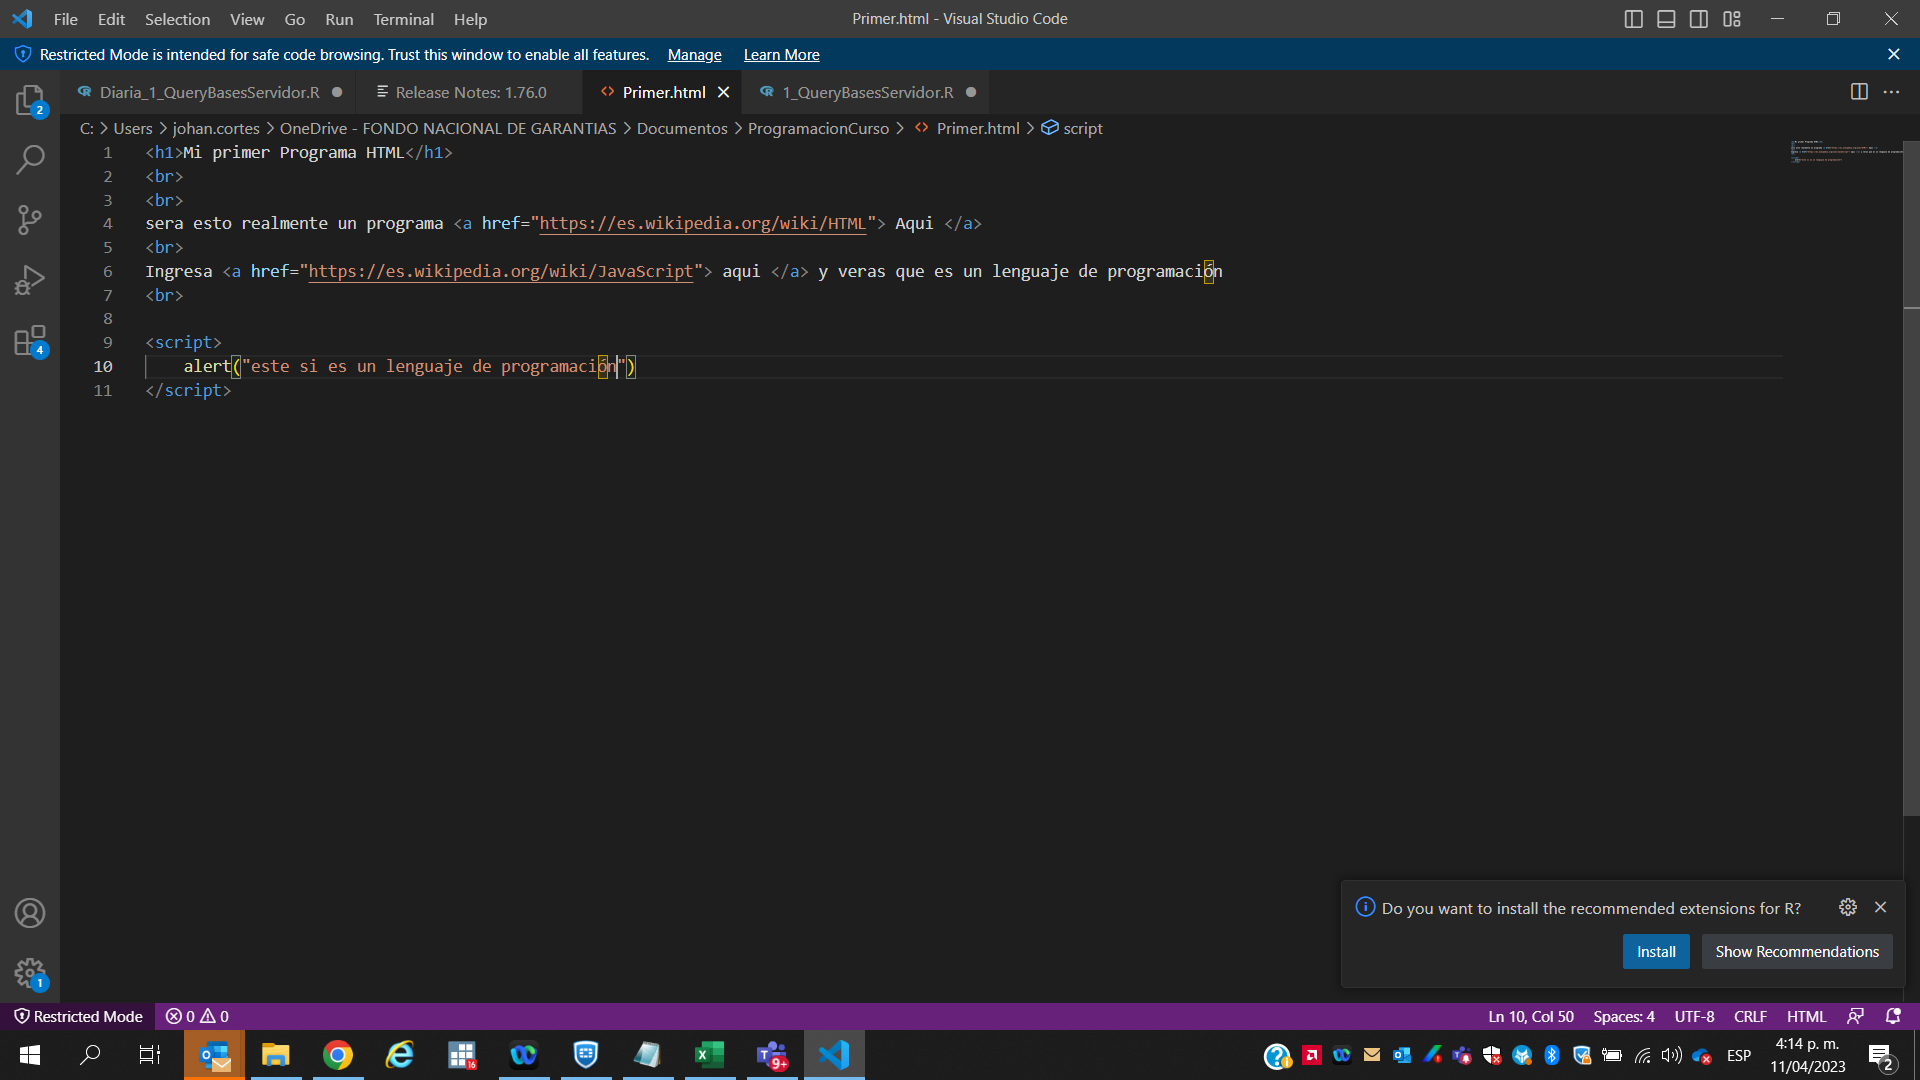Expand the OneDrive - FONDO NACIONAL breadcrumb
The image size is (1920, 1080).
(x=448, y=128)
